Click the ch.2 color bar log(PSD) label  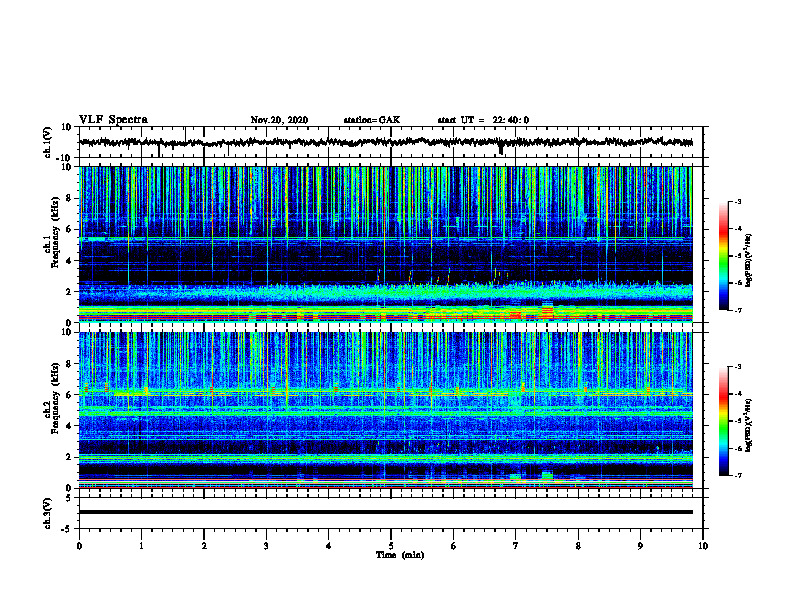749,425
